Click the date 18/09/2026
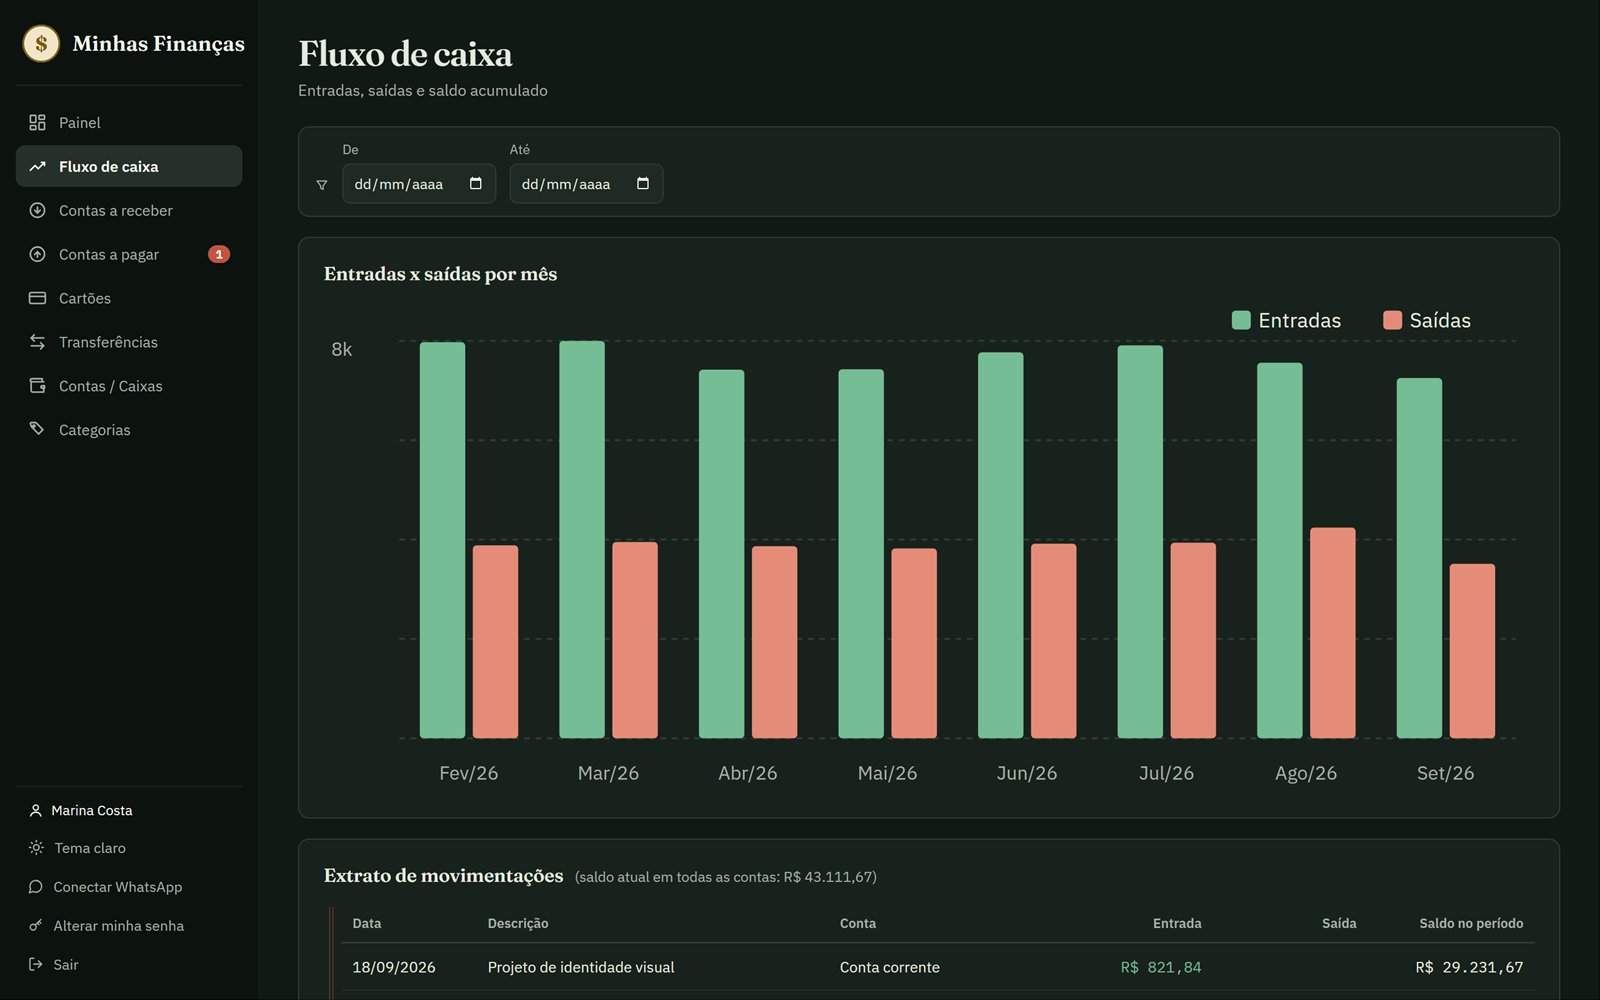 (394, 967)
